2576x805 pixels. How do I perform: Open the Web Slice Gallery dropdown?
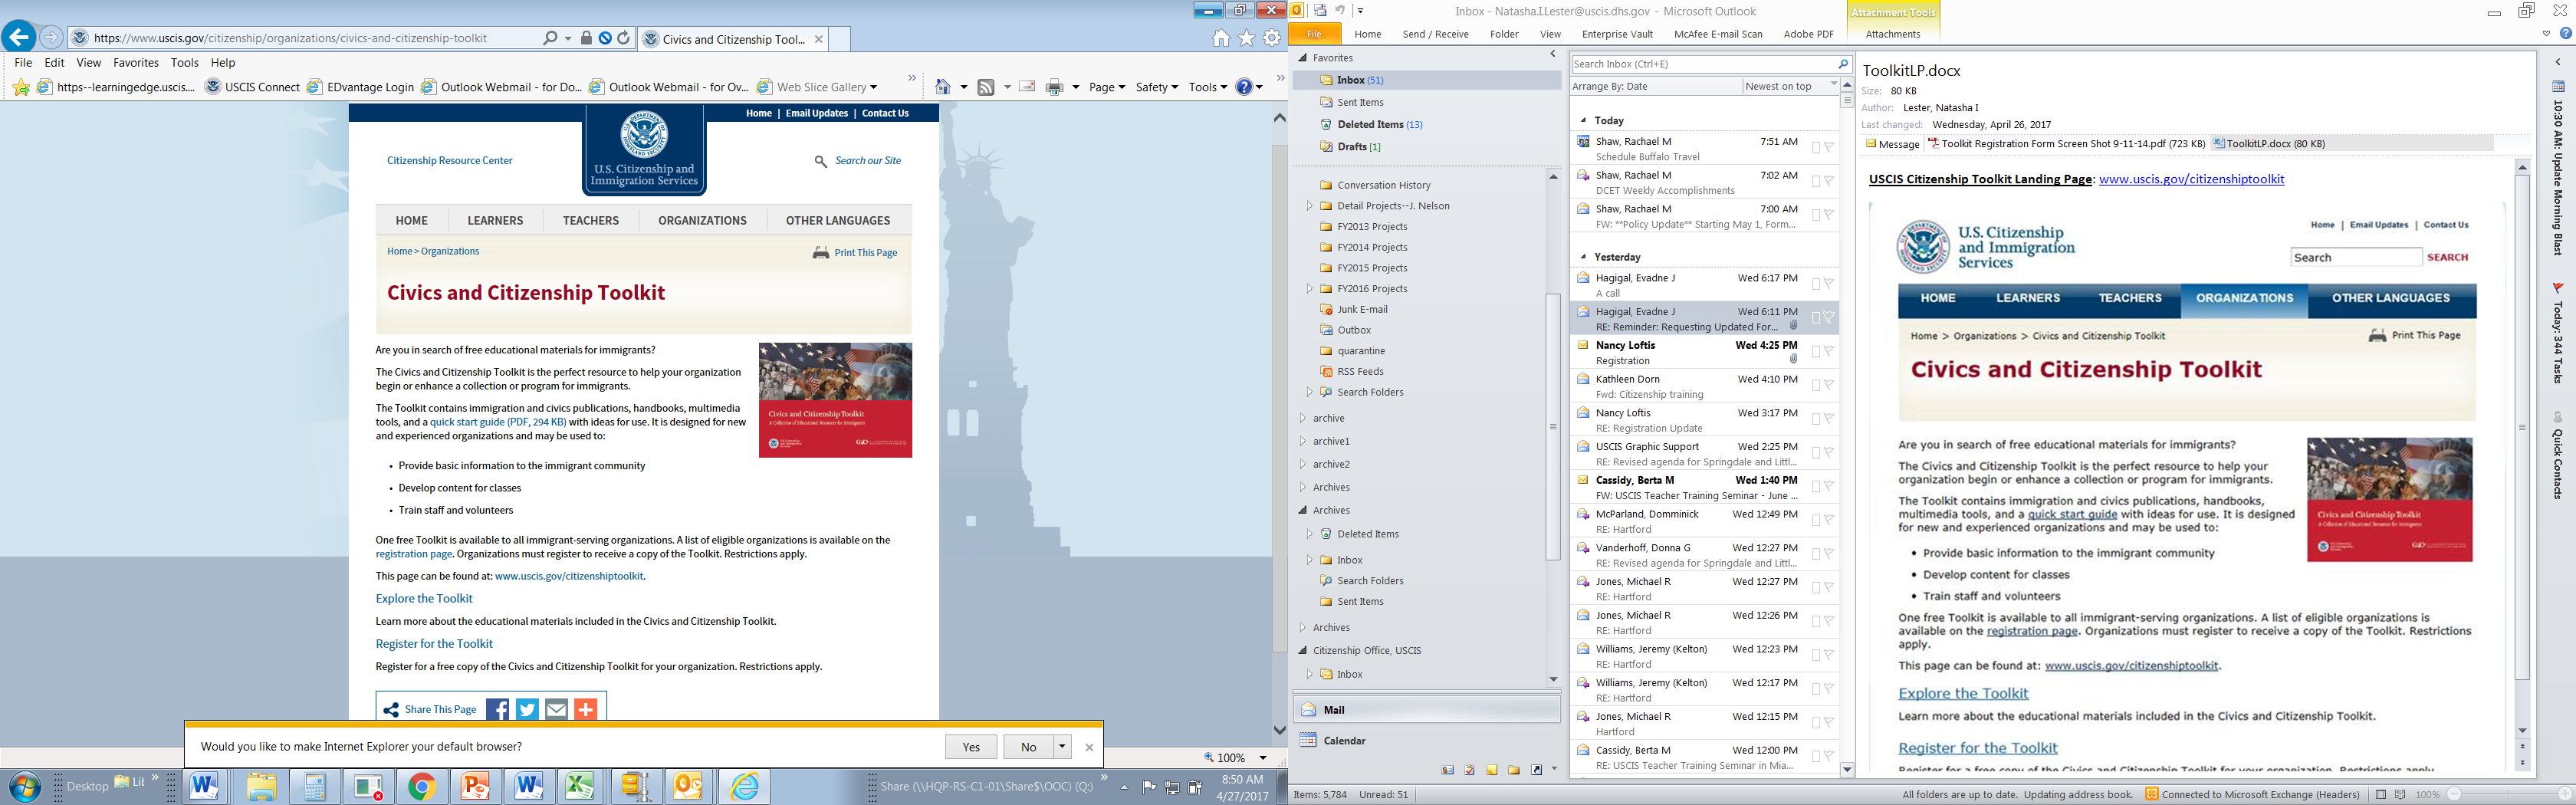[x=817, y=87]
